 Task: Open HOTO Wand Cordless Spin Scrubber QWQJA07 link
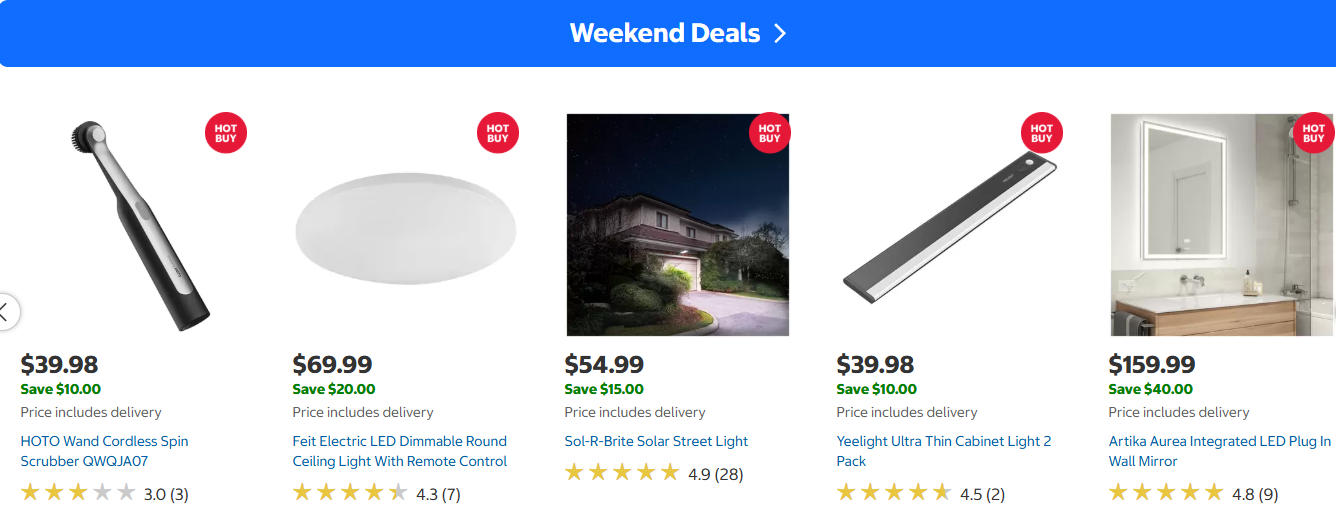pos(104,451)
